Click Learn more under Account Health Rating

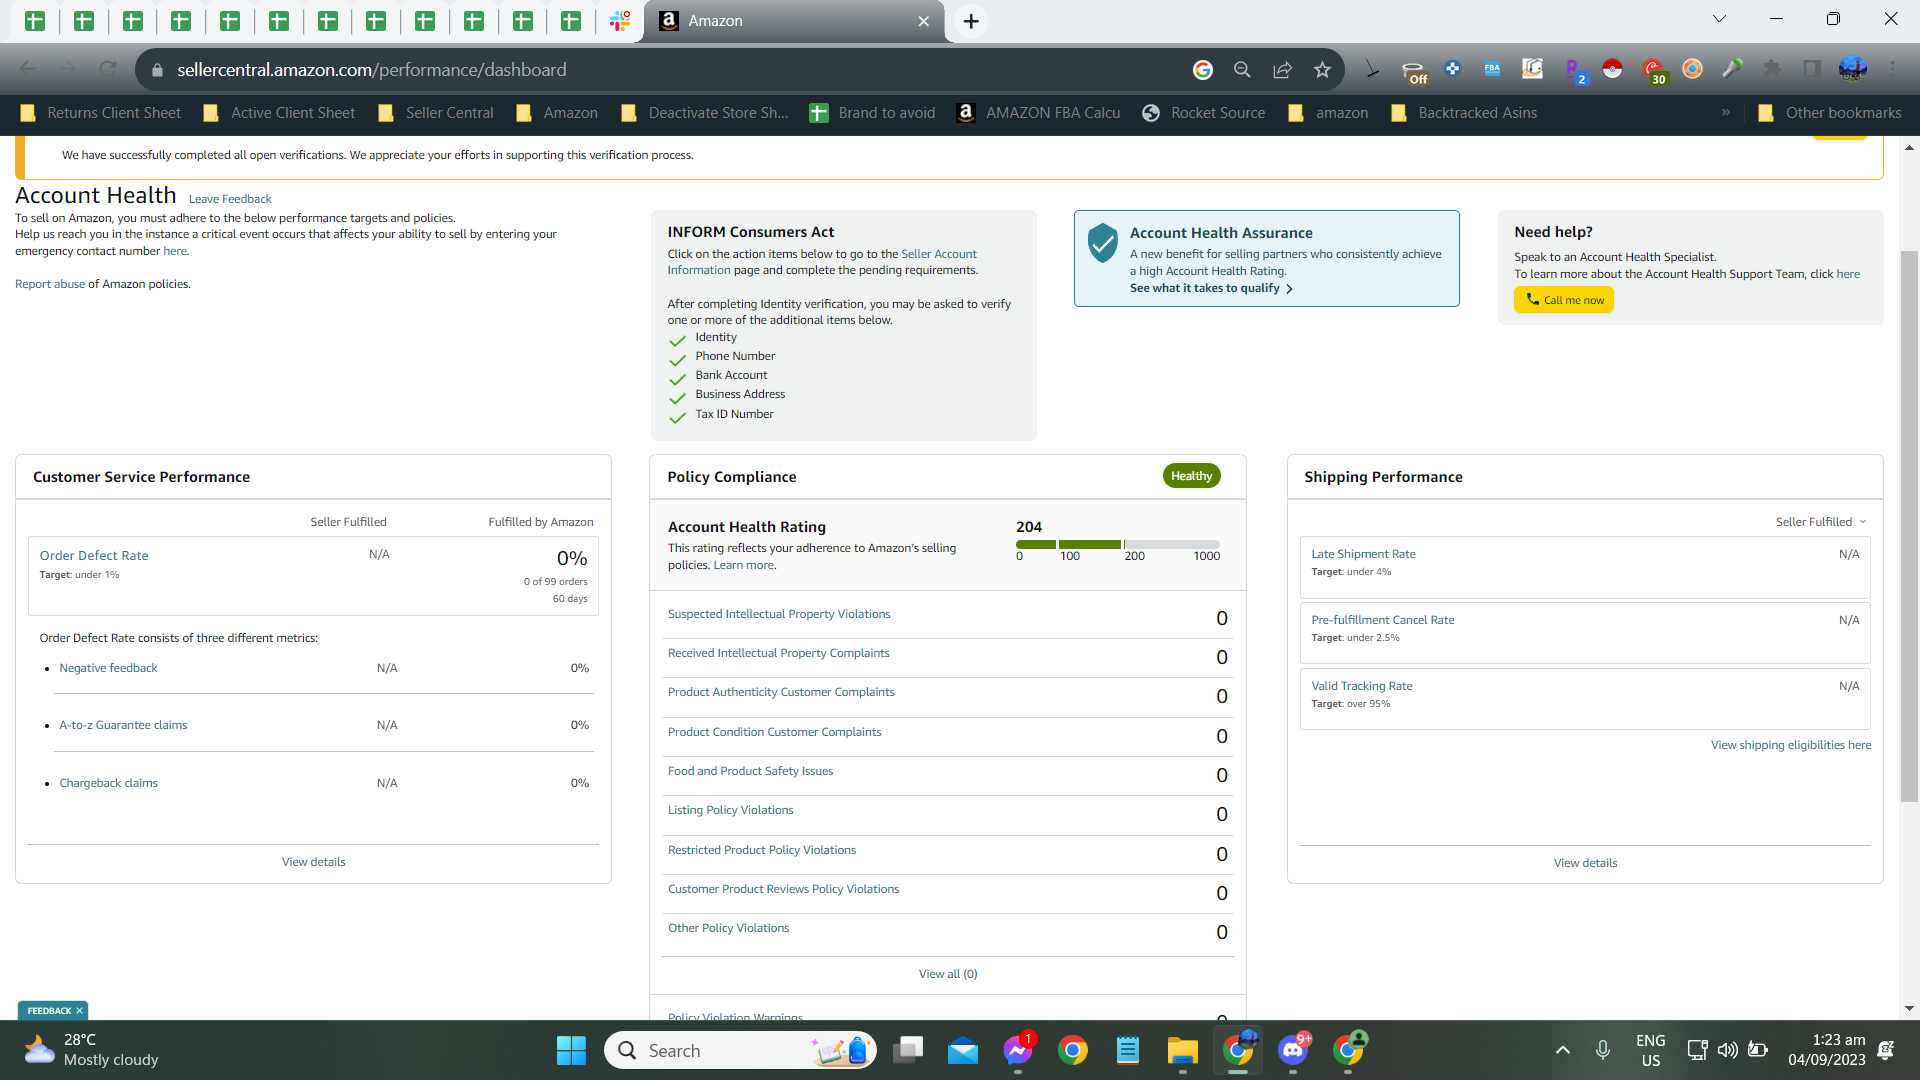pyautogui.click(x=743, y=565)
